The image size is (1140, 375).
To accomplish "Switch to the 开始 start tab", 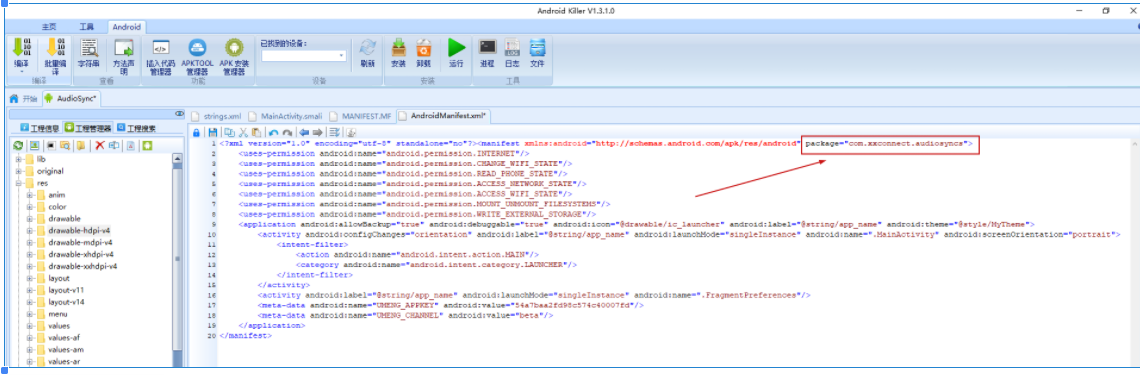I will [23, 98].
